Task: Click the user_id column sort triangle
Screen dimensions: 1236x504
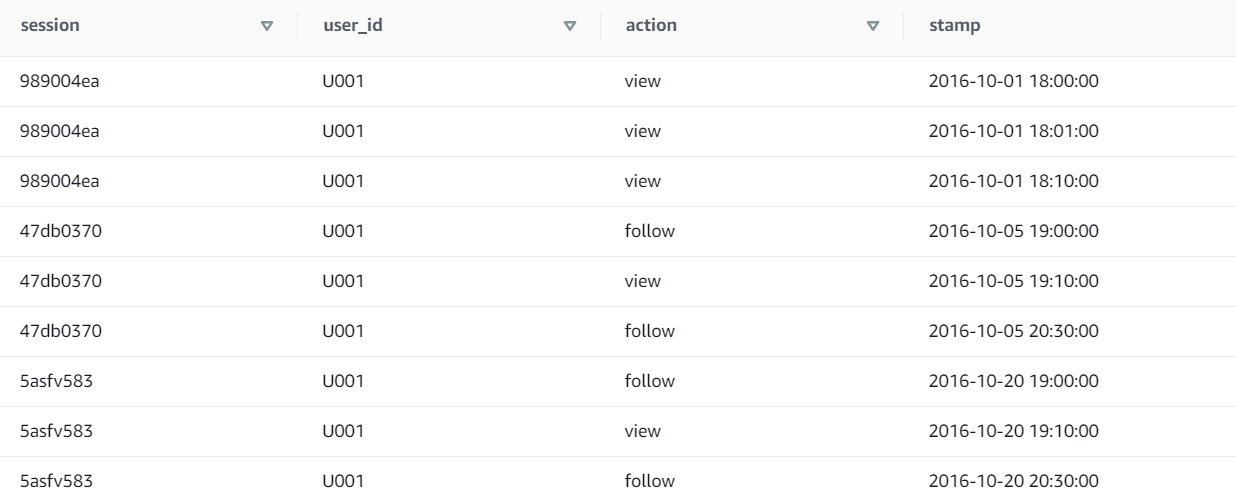Action: 570,26
